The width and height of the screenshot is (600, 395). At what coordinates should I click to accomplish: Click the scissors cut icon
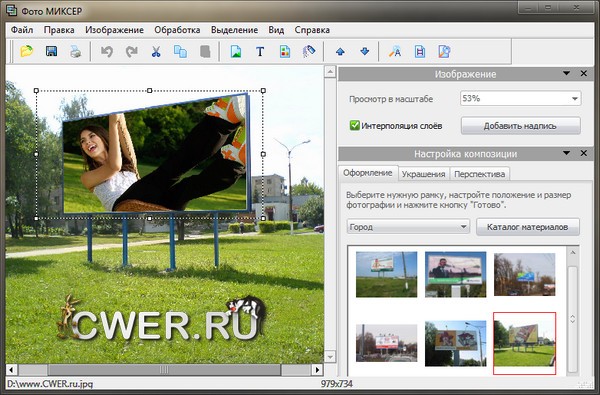click(156, 51)
